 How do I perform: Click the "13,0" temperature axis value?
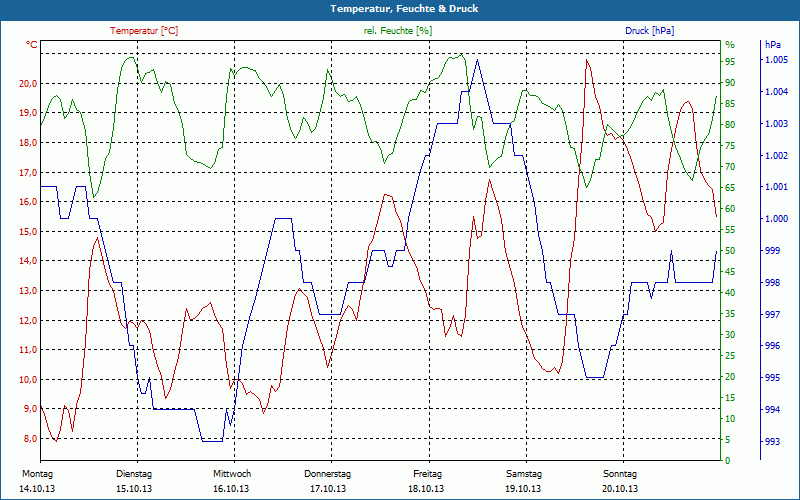pos(28,290)
